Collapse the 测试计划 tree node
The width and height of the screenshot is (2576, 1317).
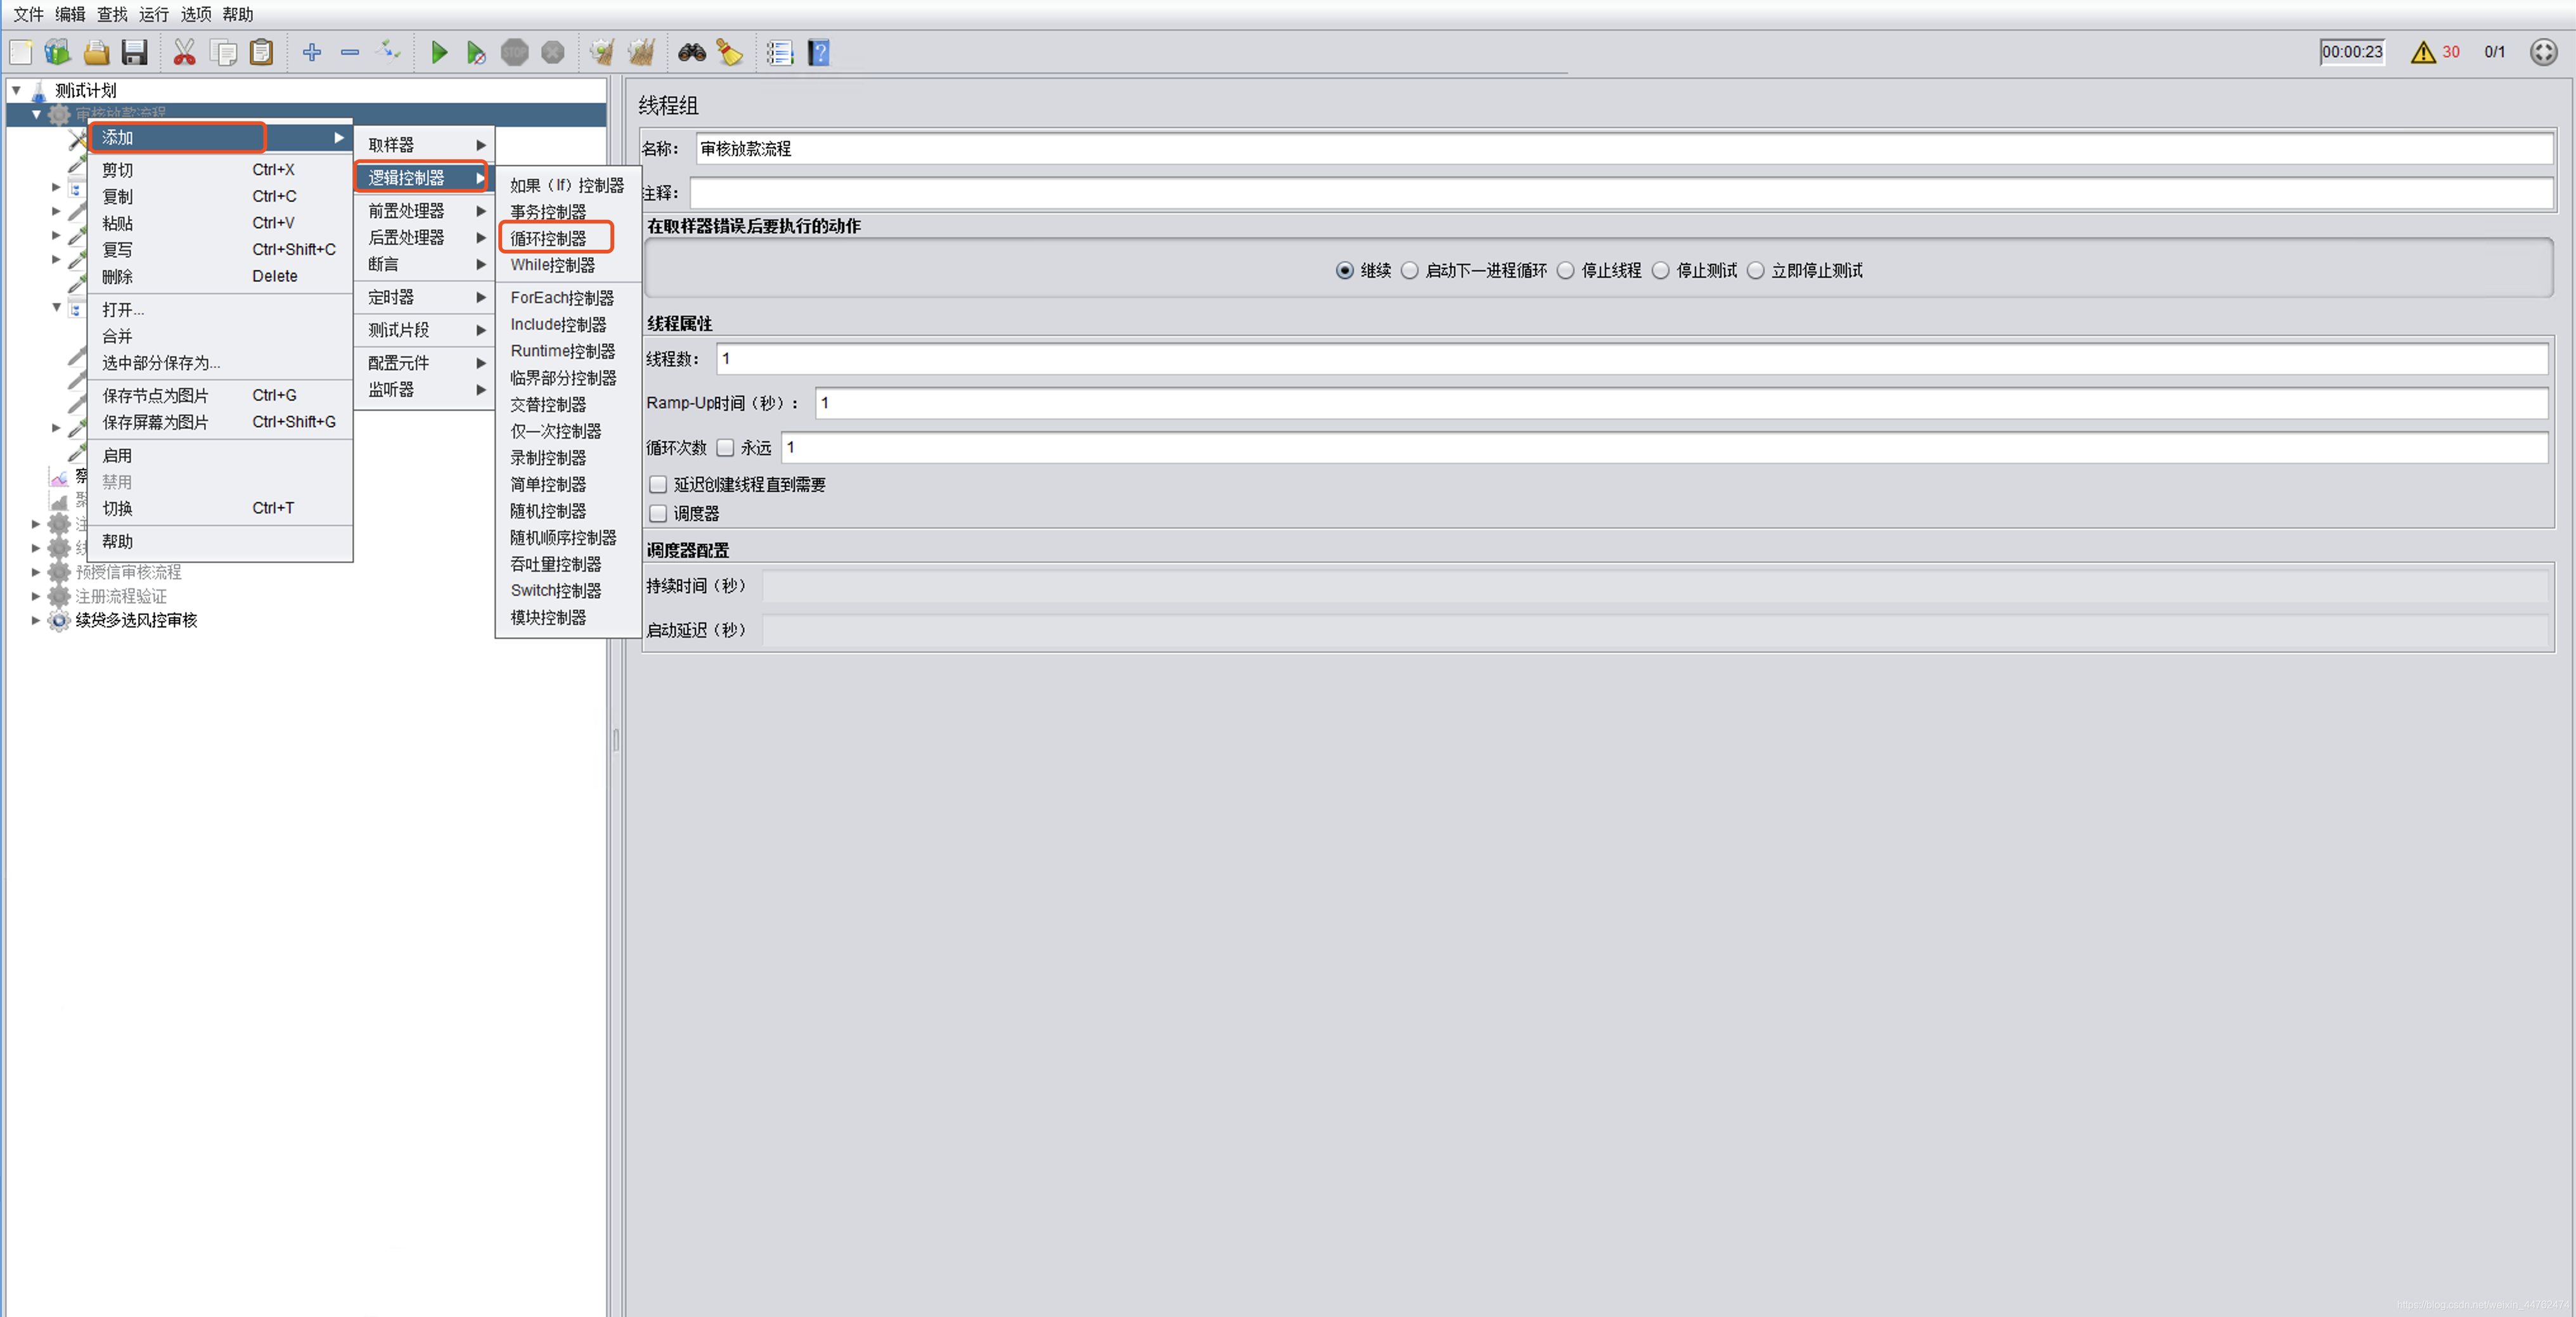click(x=16, y=90)
